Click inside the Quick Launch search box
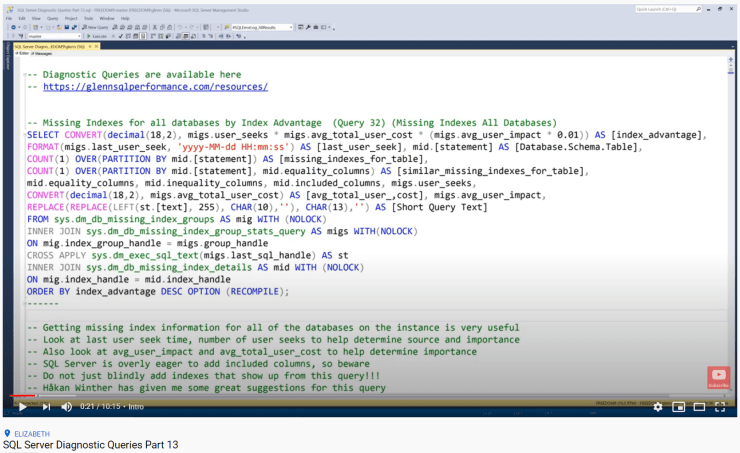The image size is (740, 453). pyautogui.click(x=667, y=9)
